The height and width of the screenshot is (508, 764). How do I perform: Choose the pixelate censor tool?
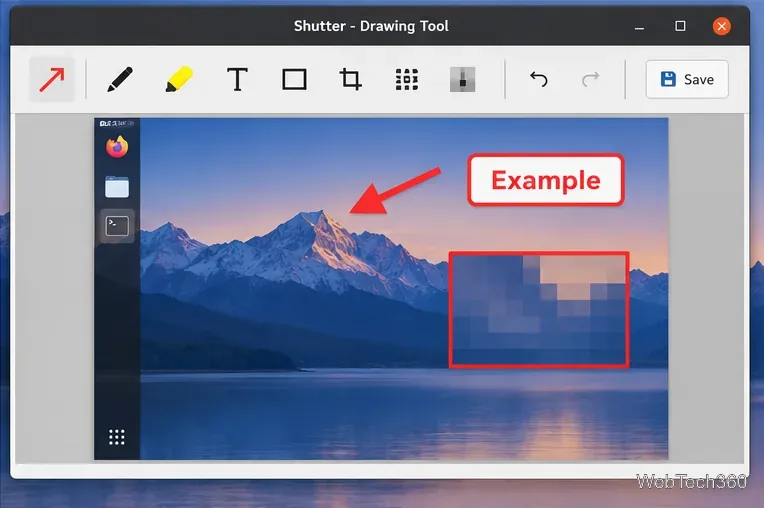pos(407,79)
